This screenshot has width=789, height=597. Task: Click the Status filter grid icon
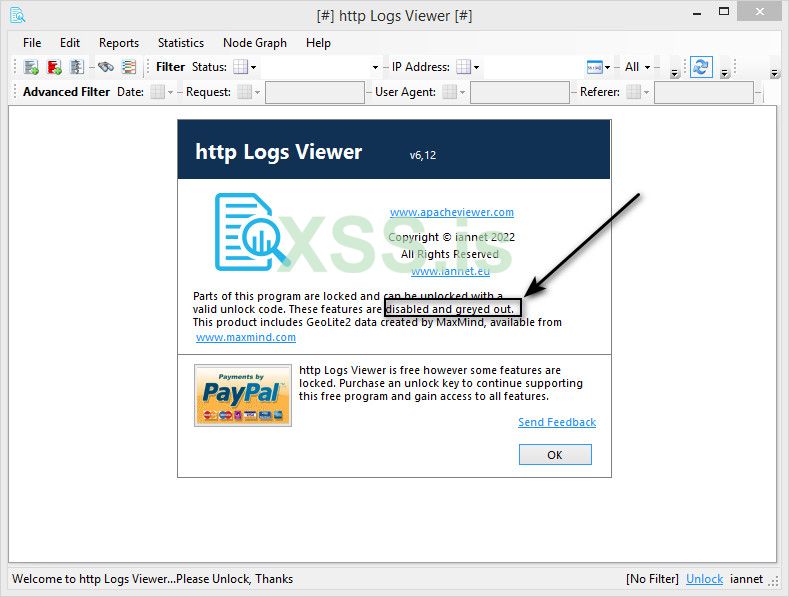click(240, 67)
